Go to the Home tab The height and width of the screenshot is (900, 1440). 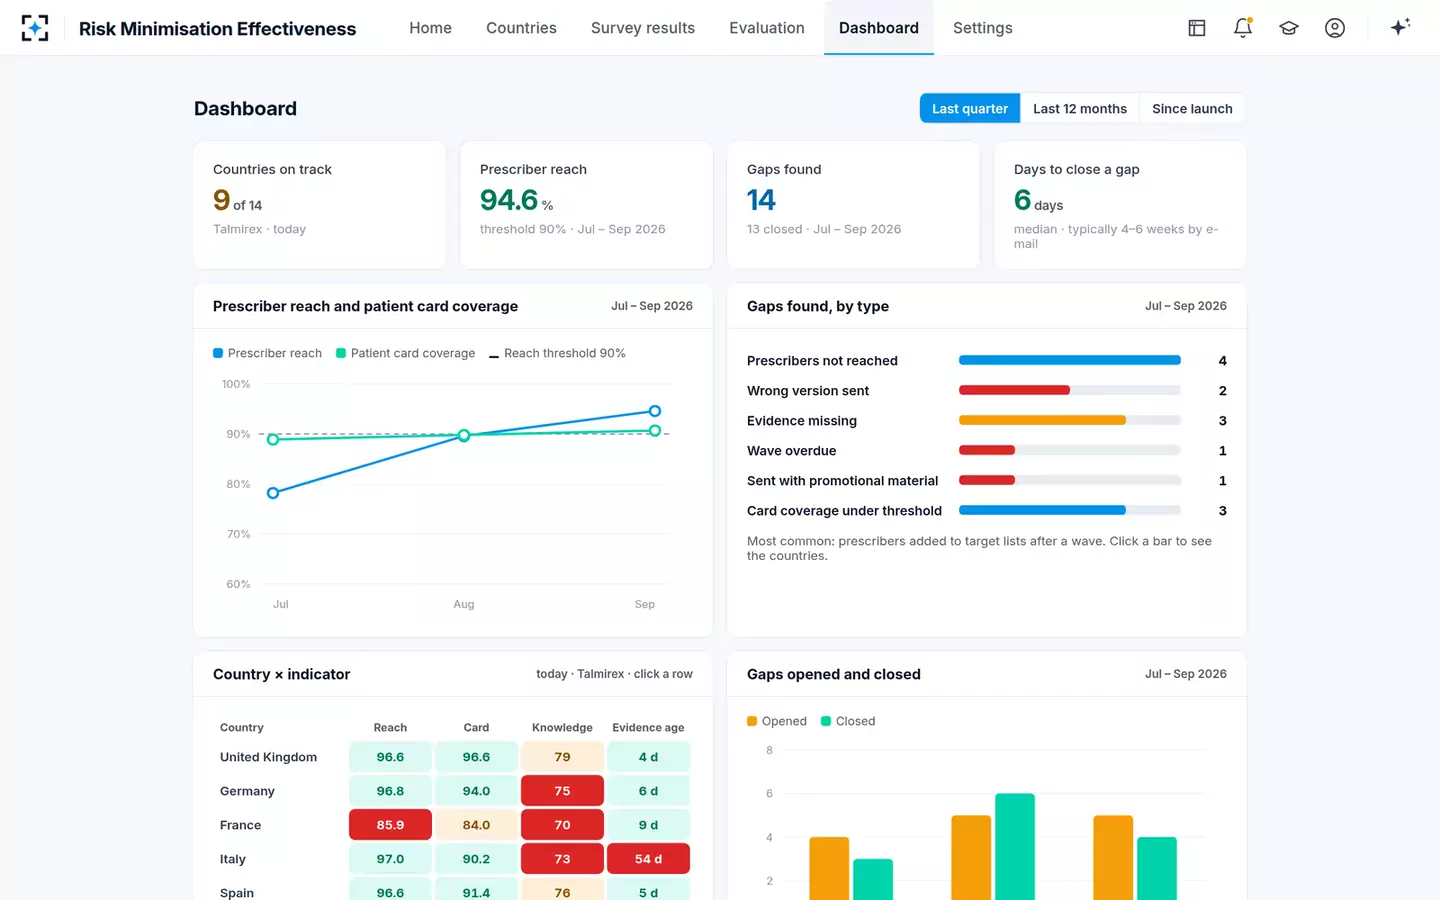430,28
